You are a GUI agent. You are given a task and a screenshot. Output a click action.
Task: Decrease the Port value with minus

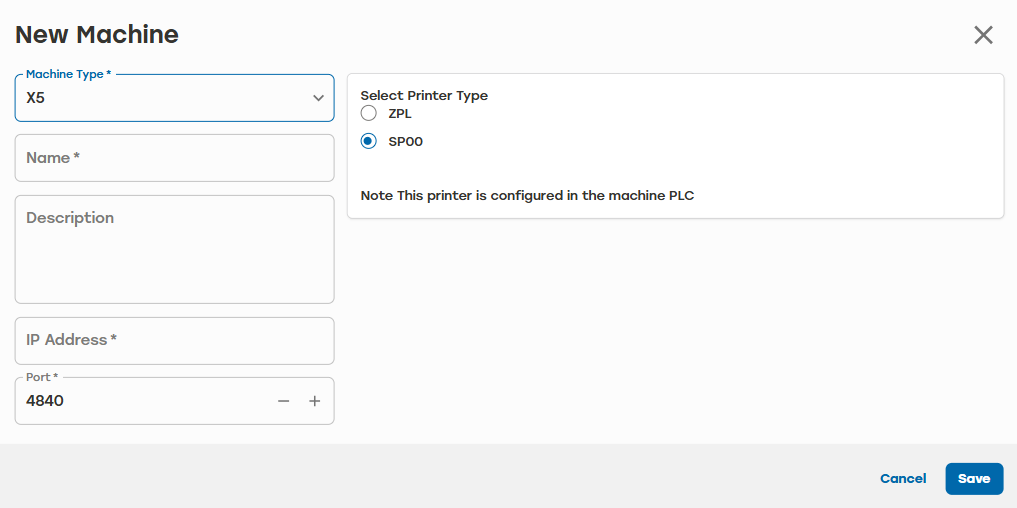point(283,401)
